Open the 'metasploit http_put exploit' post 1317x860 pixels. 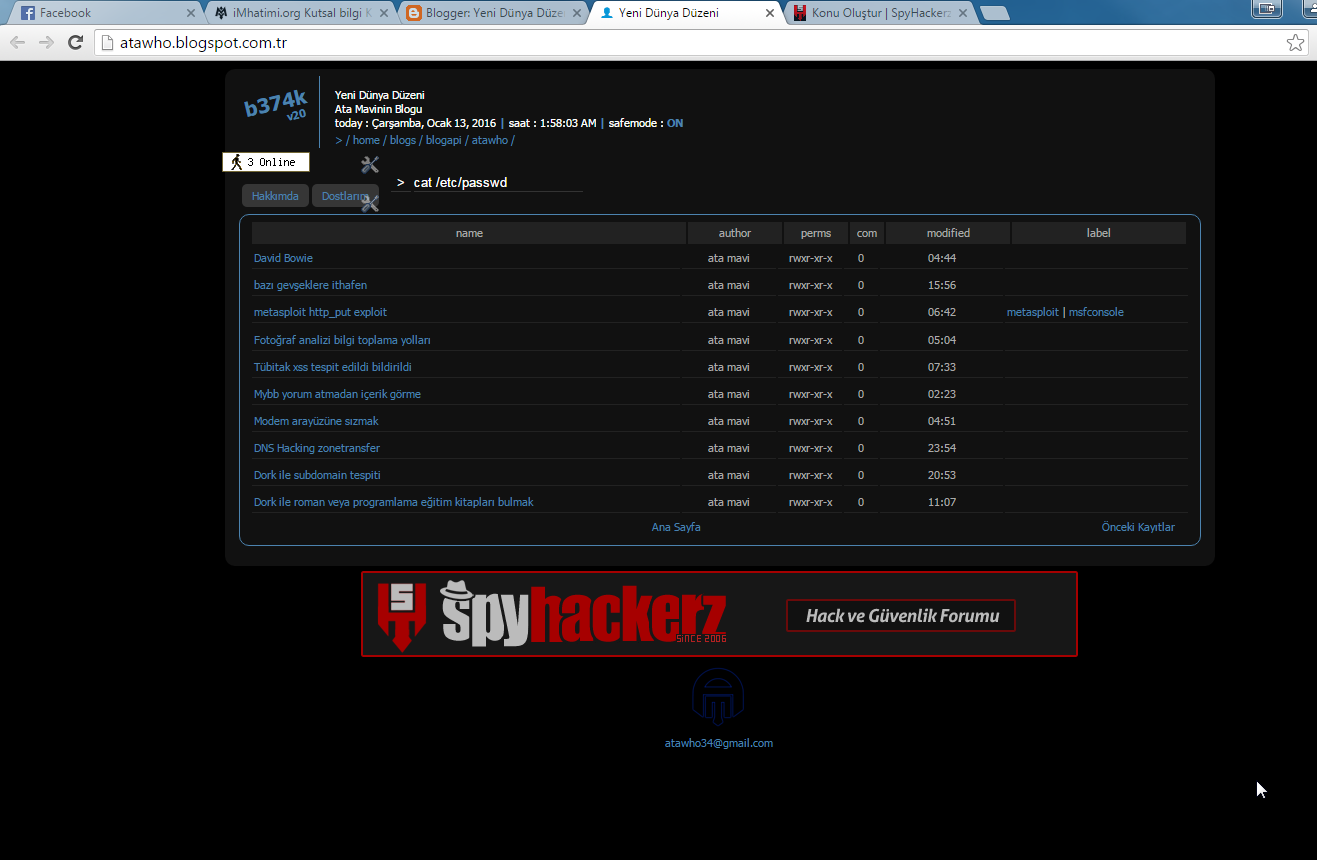[x=320, y=312]
